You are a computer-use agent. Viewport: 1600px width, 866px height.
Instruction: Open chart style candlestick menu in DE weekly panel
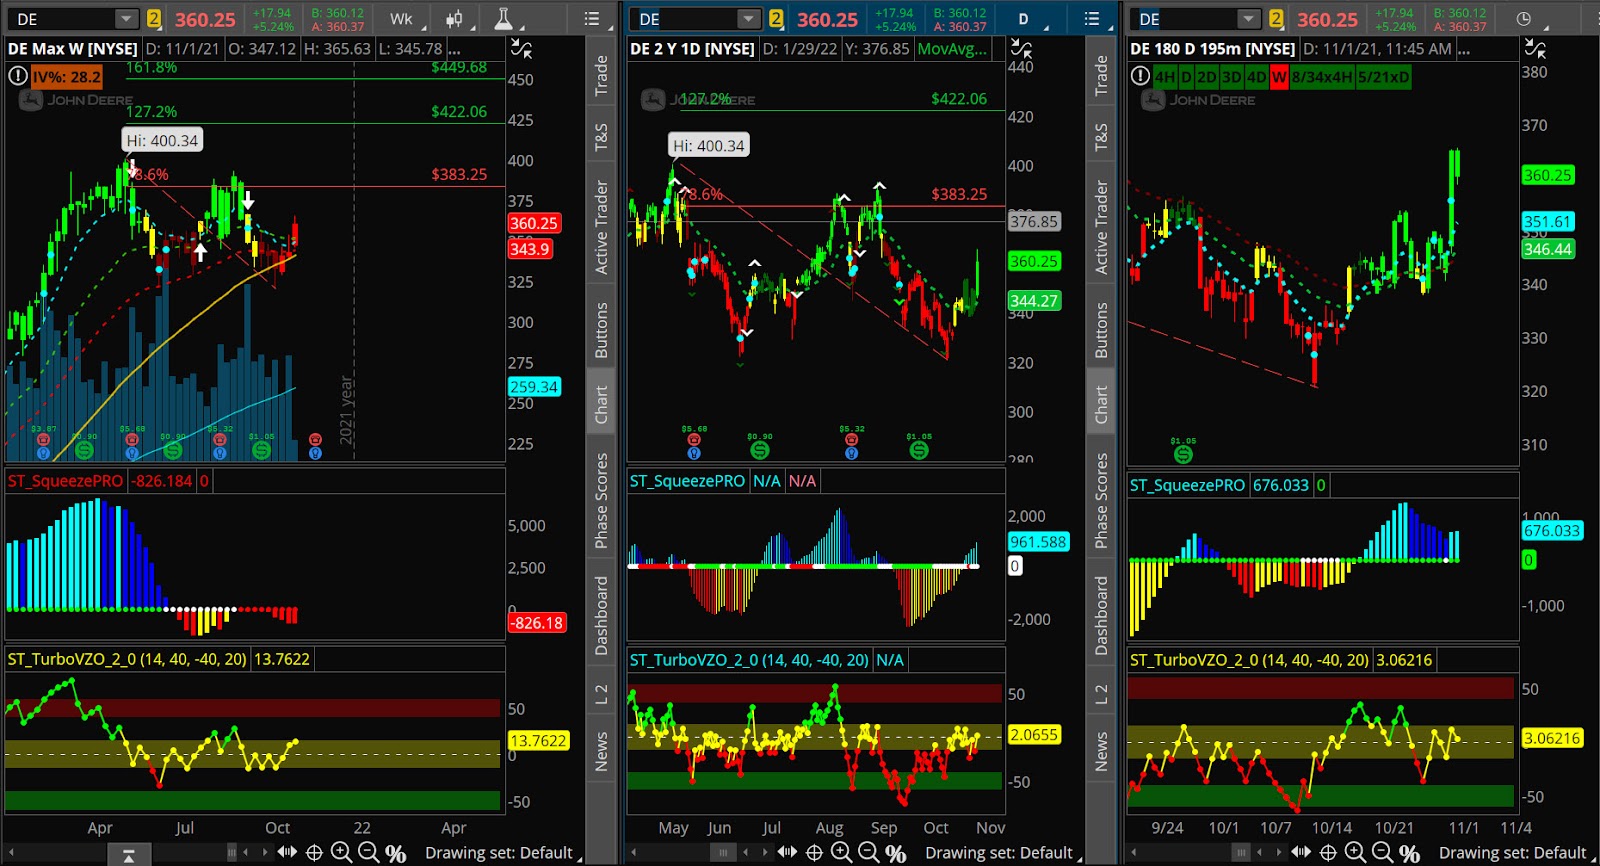click(x=454, y=18)
